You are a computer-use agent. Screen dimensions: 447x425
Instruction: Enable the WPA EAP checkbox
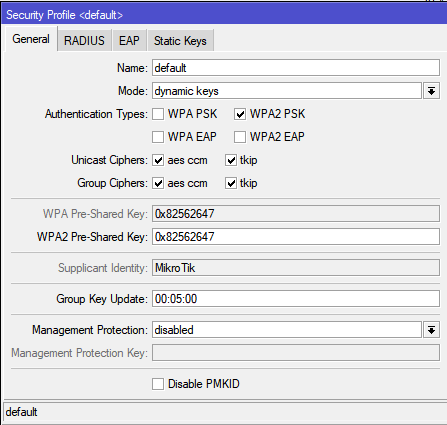coord(158,137)
